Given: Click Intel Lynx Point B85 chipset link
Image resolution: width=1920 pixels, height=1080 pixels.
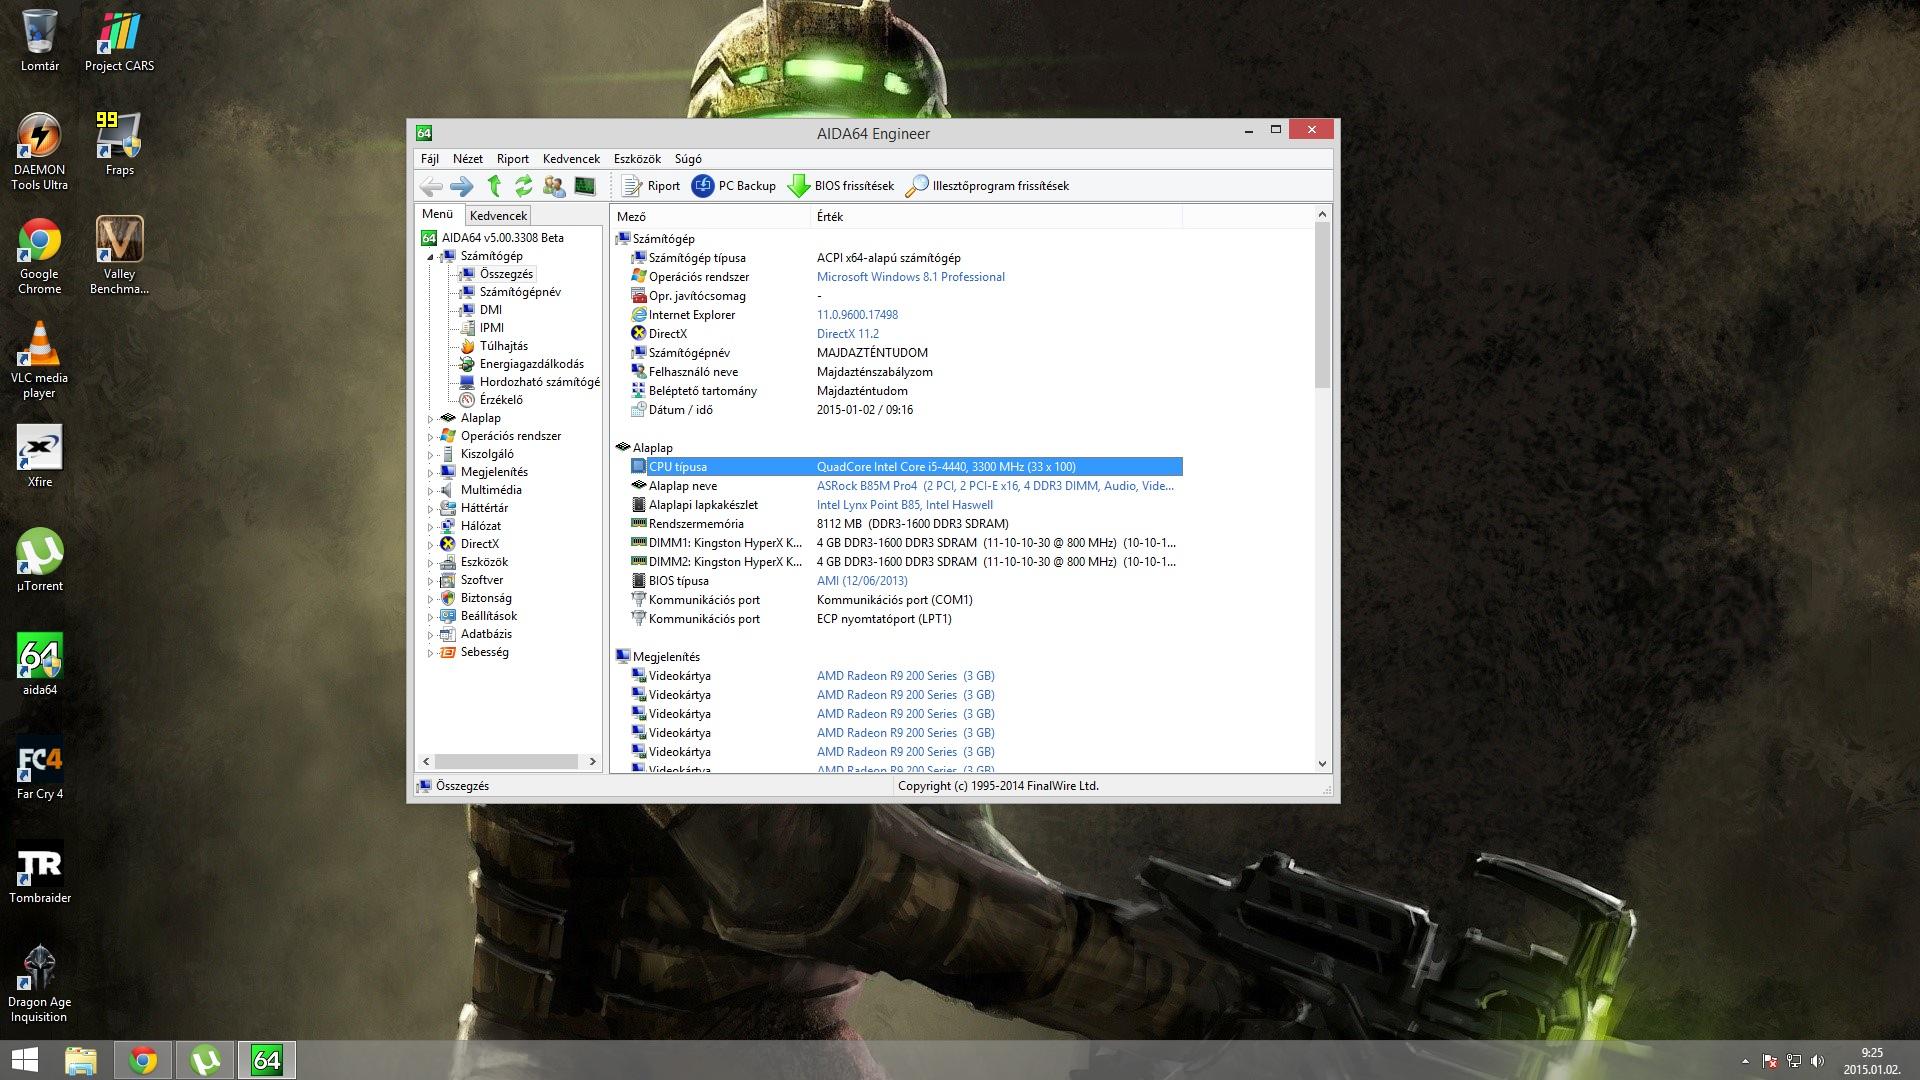Looking at the screenshot, I should [904, 505].
